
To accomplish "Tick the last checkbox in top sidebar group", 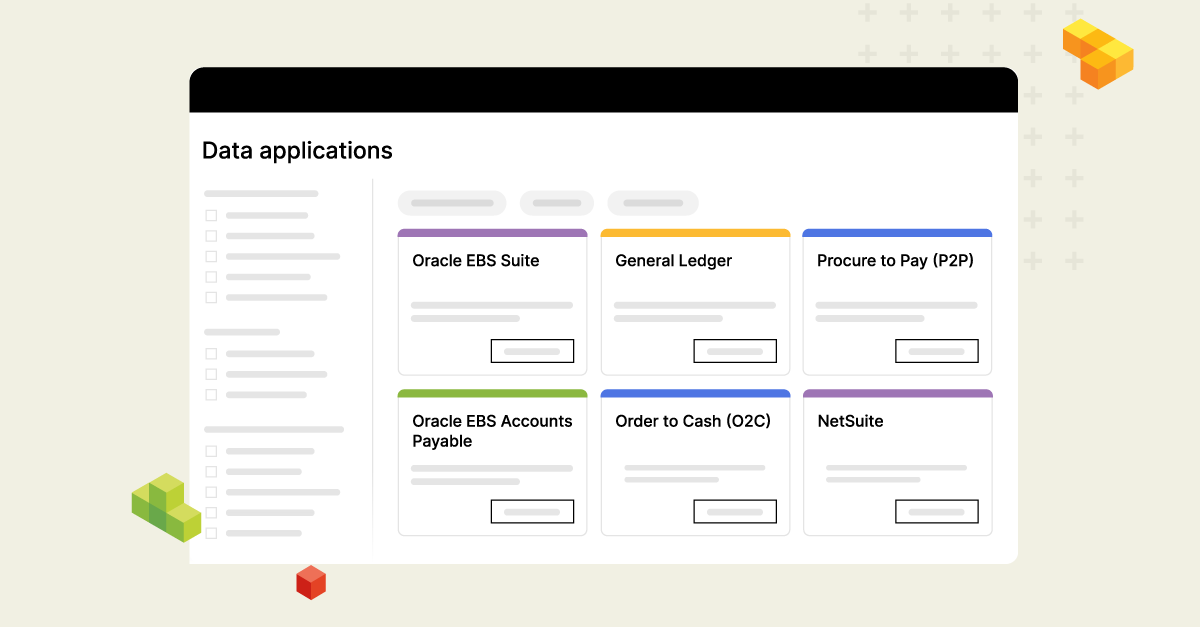I will [211, 297].
